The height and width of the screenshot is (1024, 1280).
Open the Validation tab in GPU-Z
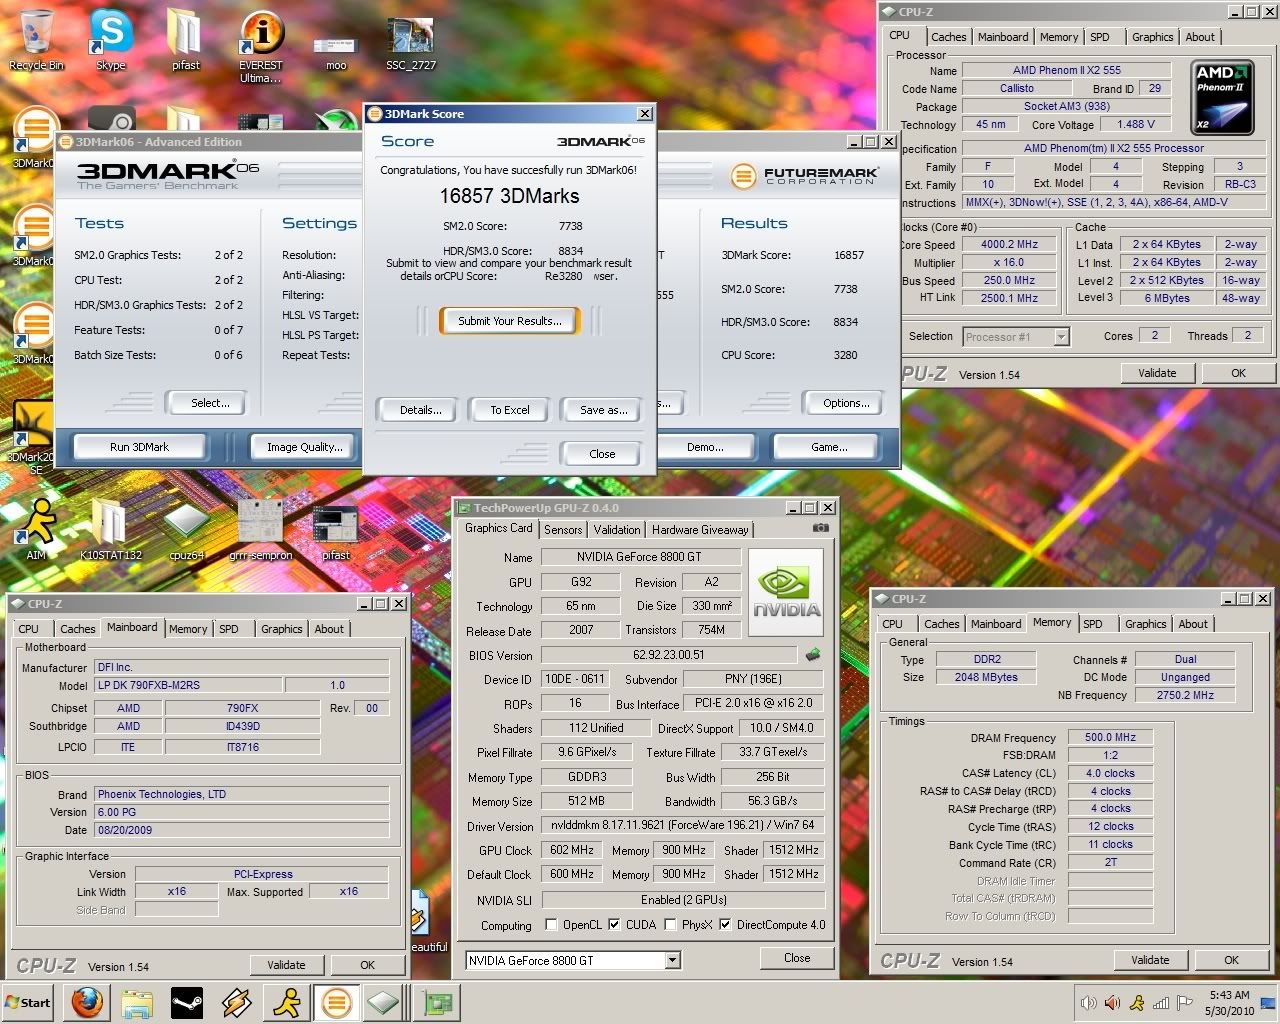[617, 530]
